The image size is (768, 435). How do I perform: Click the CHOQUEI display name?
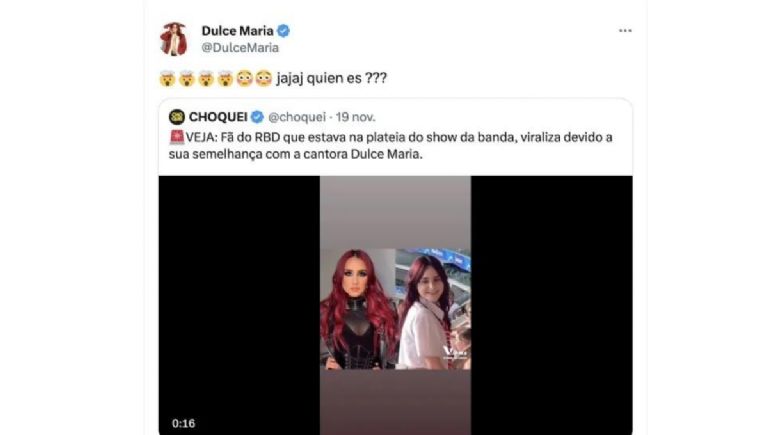[218, 117]
